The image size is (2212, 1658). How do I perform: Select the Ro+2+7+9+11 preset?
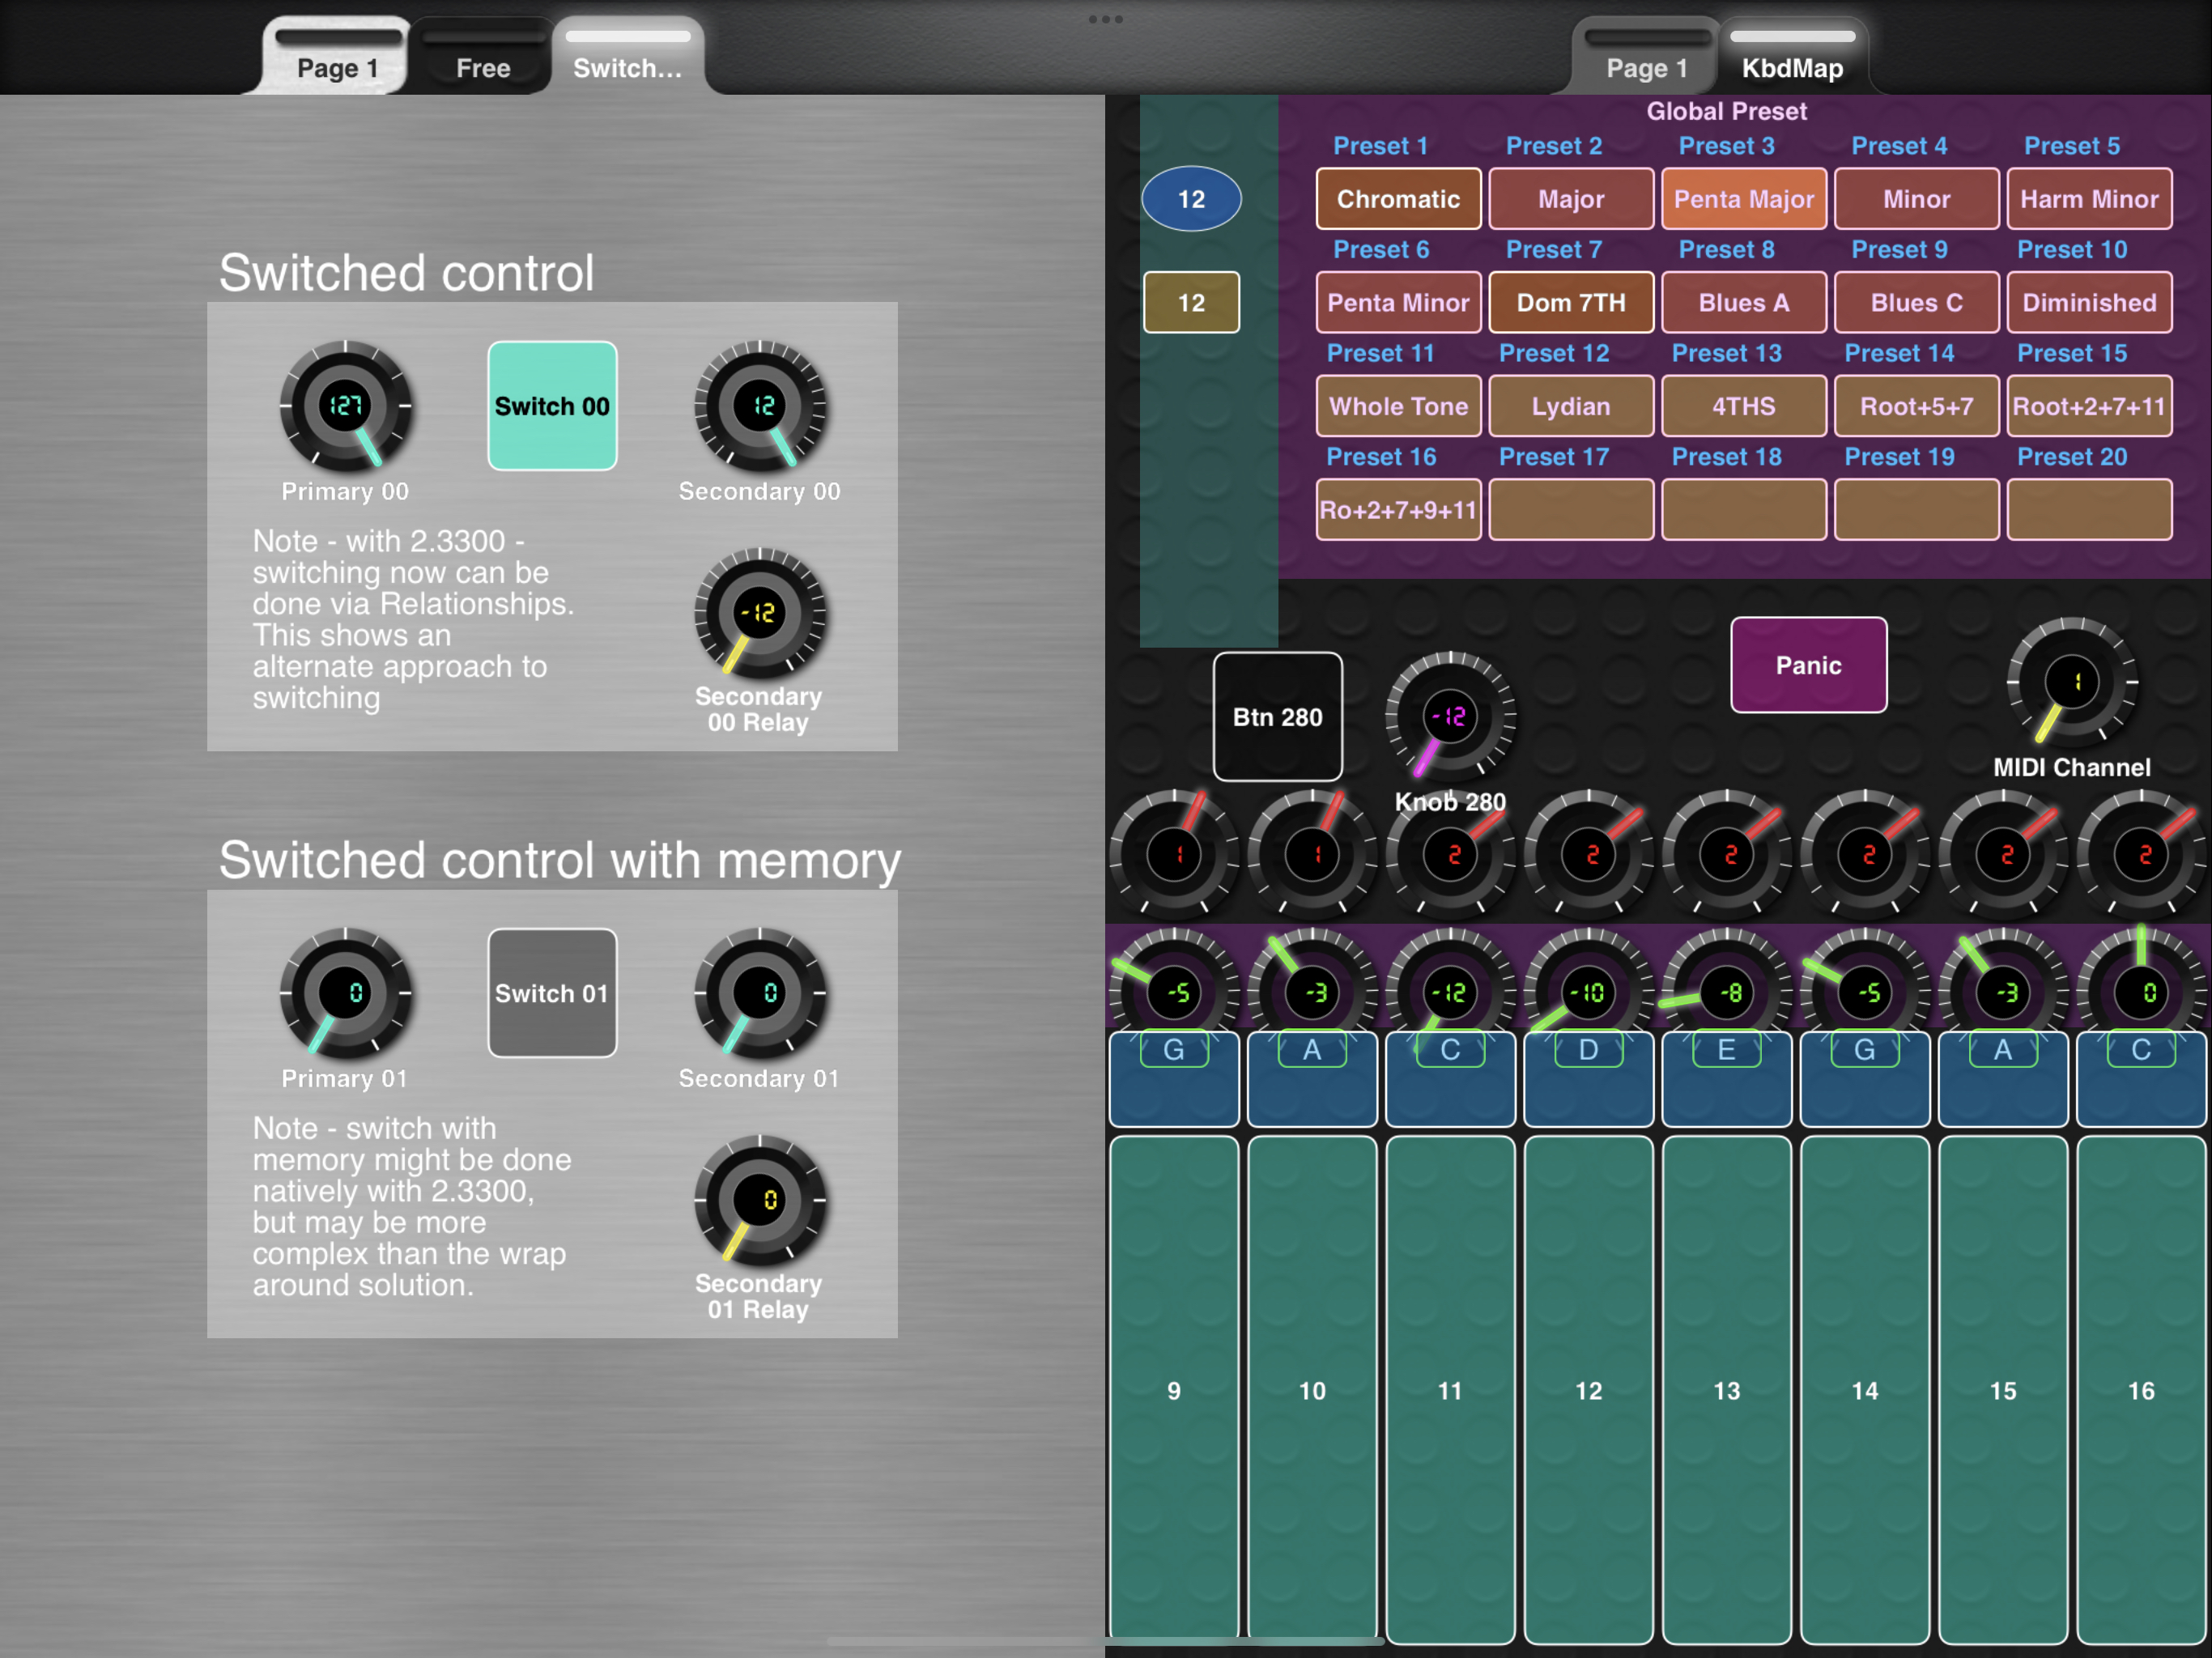1398,510
